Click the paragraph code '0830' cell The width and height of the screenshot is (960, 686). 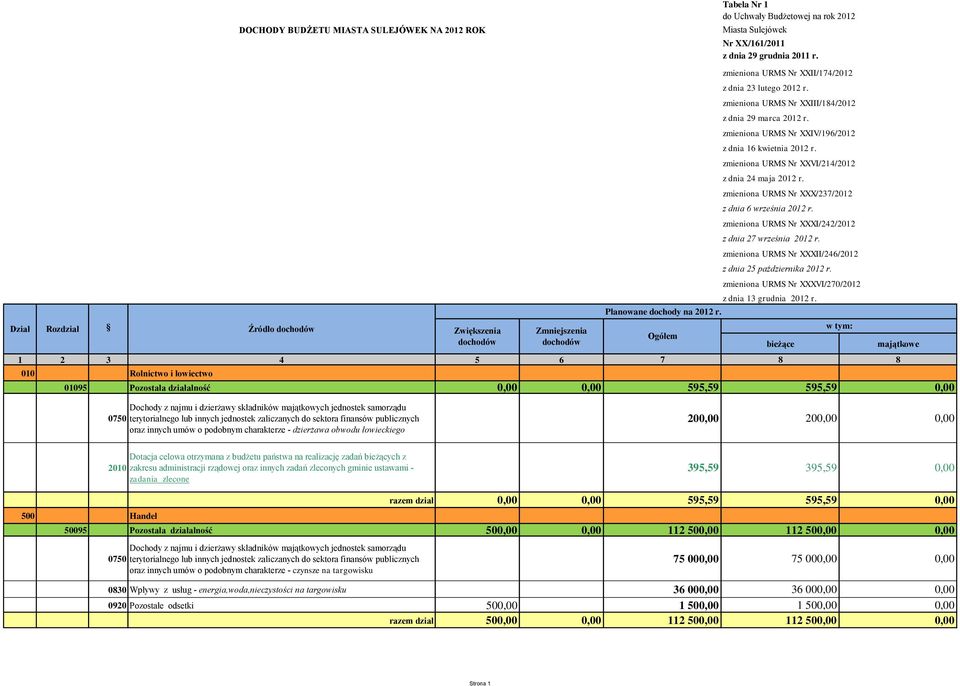[x=108, y=590]
